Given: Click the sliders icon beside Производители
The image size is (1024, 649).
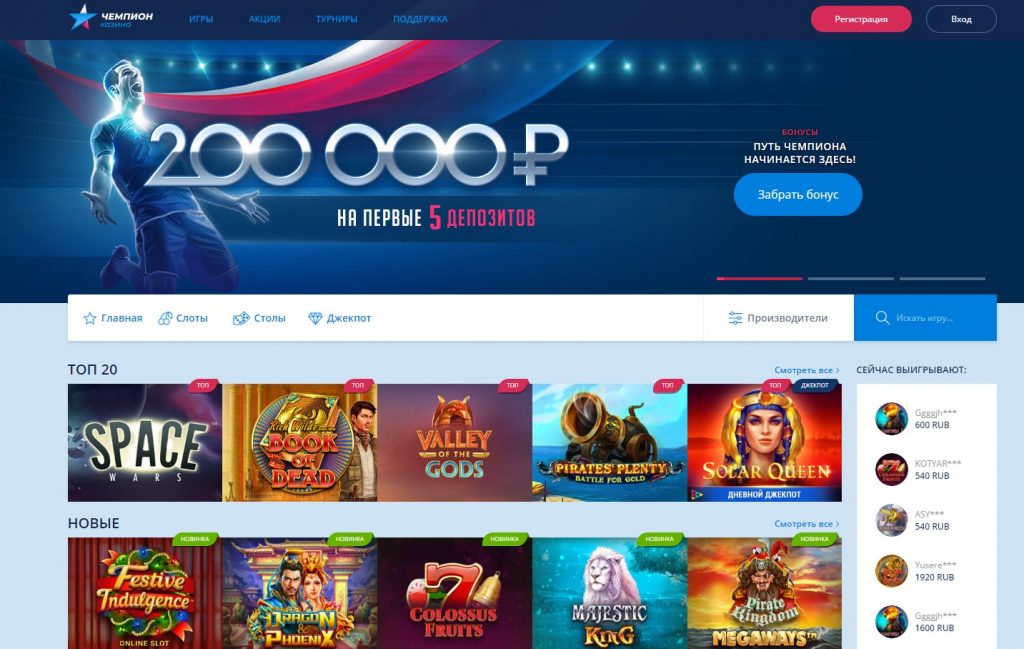Looking at the screenshot, I should click(735, 318).
